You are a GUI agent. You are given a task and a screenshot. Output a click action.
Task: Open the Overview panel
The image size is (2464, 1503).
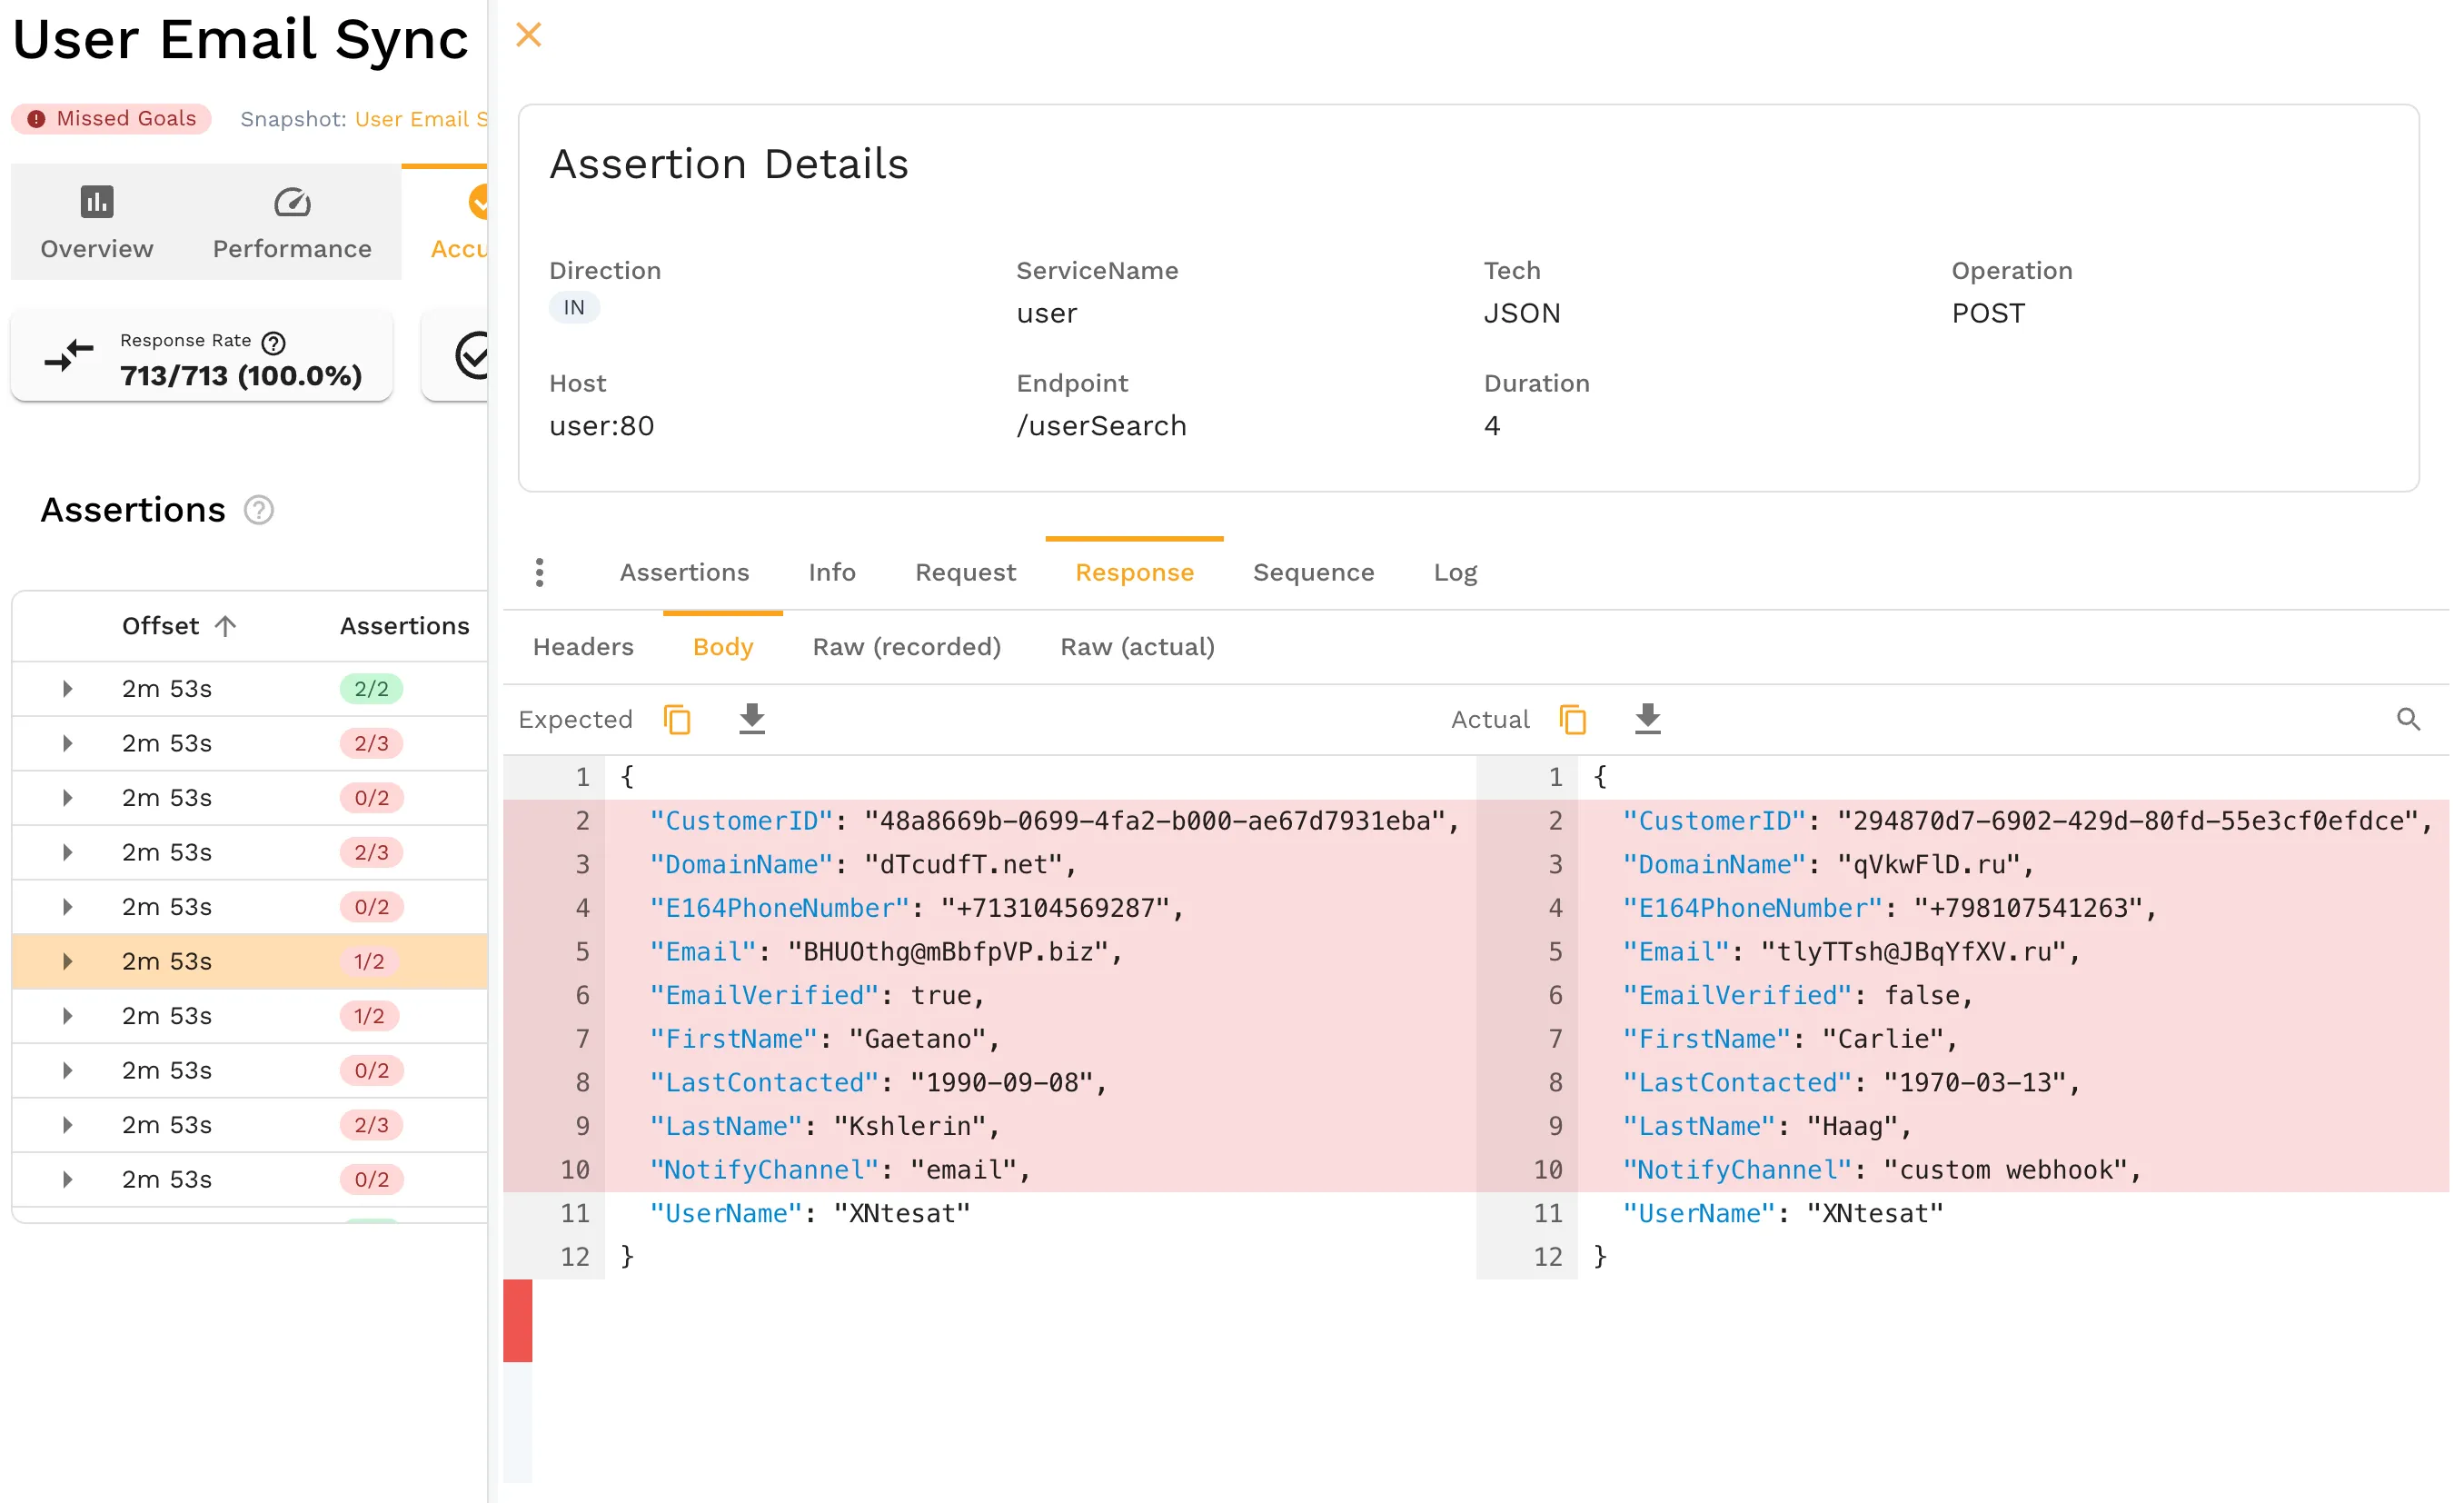pyautogui.click(x=95, y=222)
